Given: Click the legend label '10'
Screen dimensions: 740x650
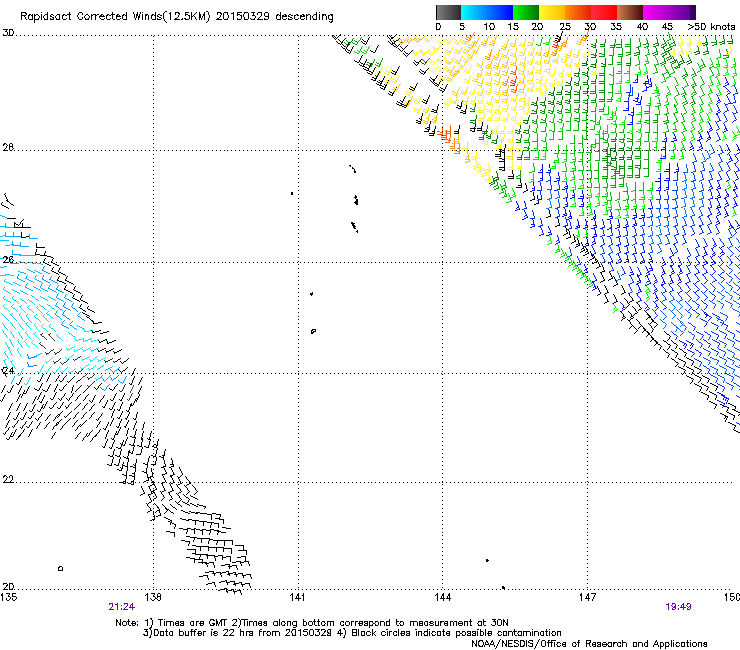Looking at the screenshot, I should (x=489, y=27).
